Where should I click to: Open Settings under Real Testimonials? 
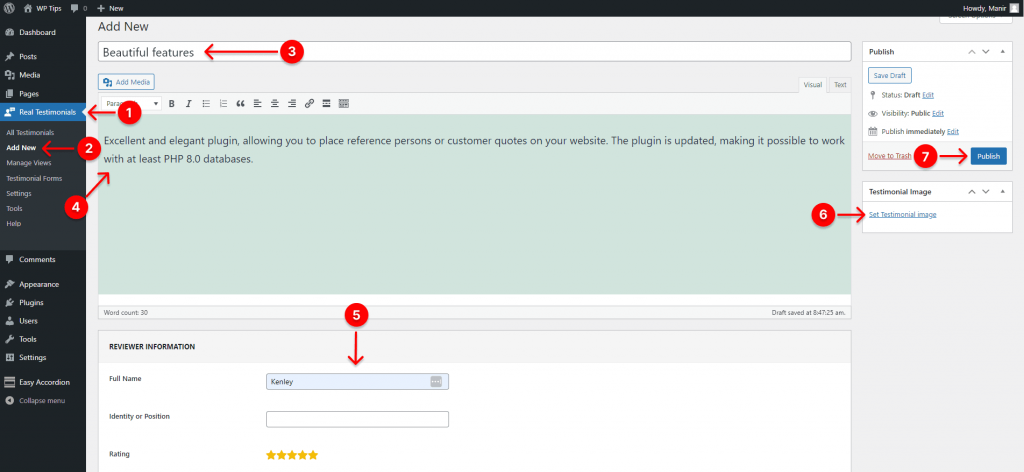(18, 193)
